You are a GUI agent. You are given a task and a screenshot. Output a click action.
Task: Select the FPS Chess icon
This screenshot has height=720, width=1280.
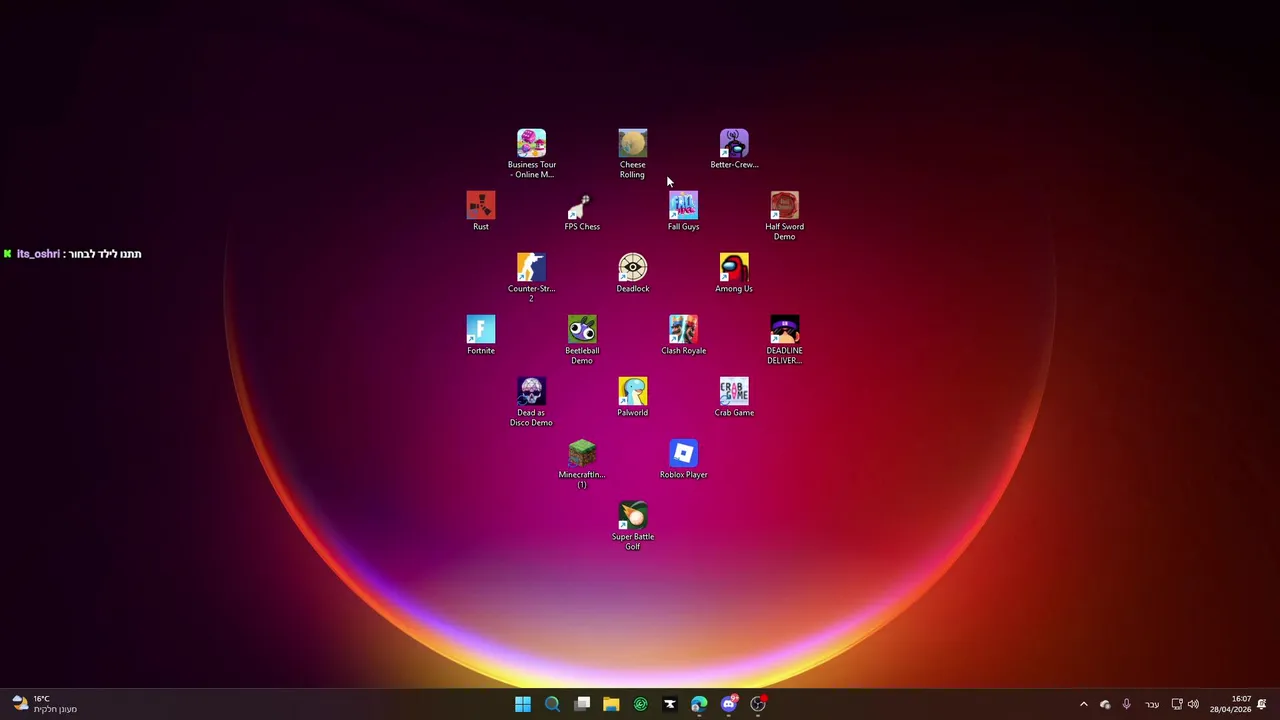coord(582,211)
